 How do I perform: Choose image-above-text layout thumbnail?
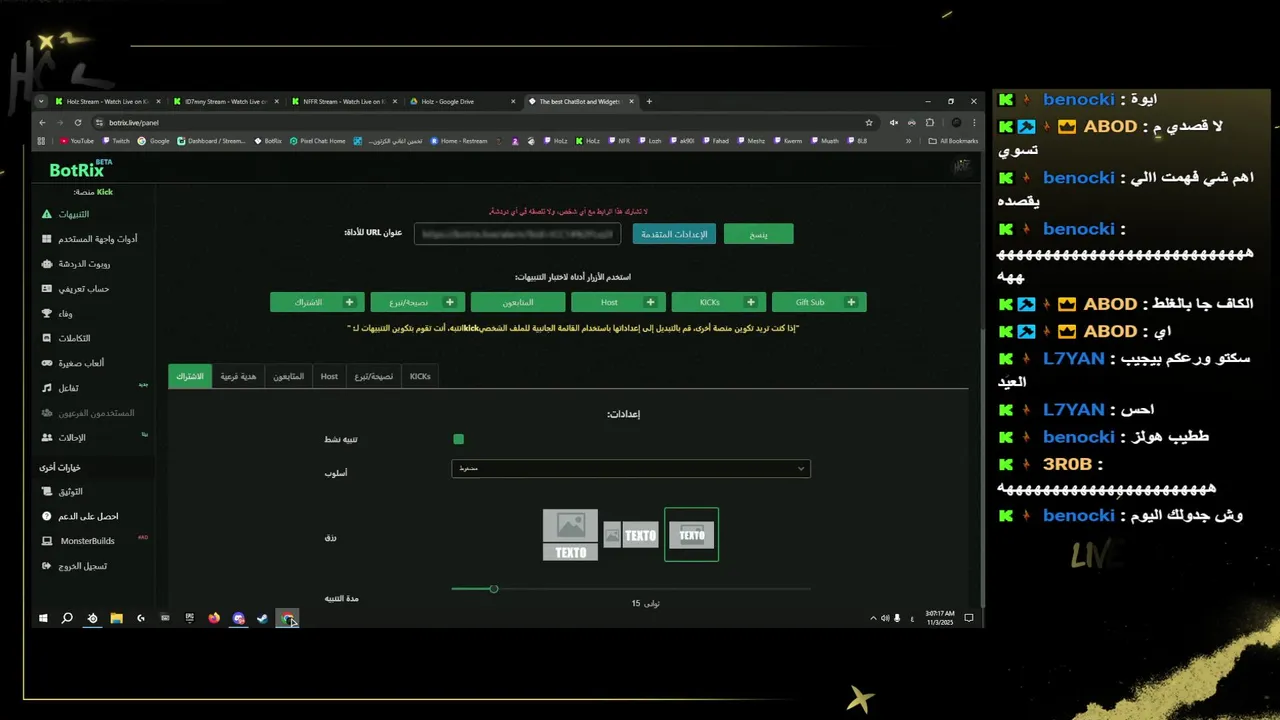(570, 535)
